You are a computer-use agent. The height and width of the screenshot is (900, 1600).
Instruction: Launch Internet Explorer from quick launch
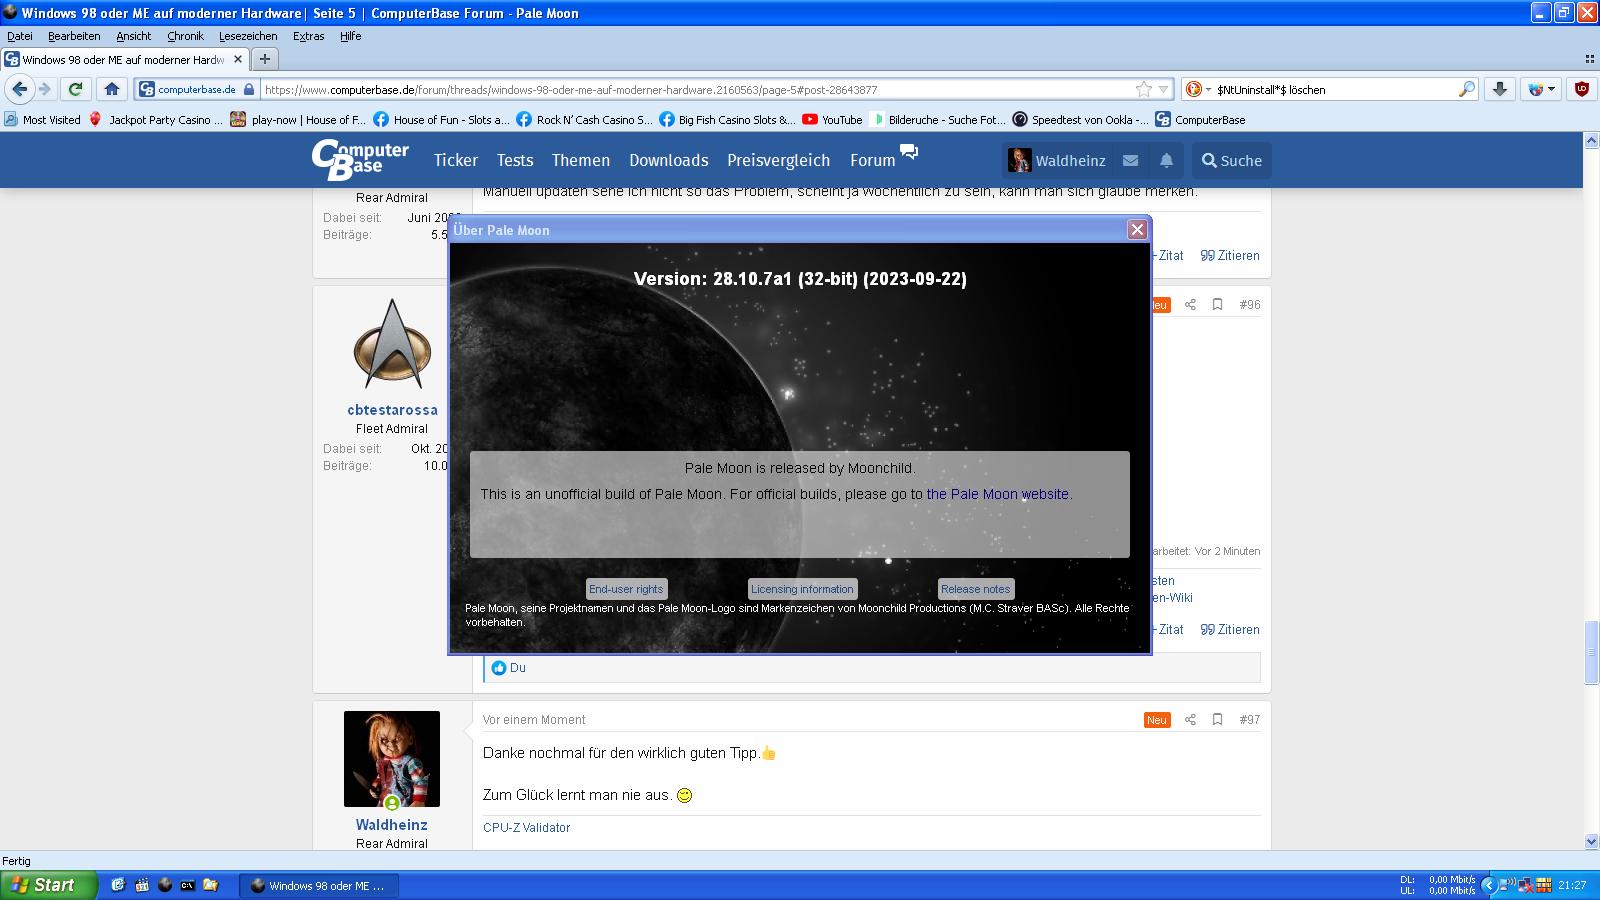pyautogui.click(x=118, y=885)
